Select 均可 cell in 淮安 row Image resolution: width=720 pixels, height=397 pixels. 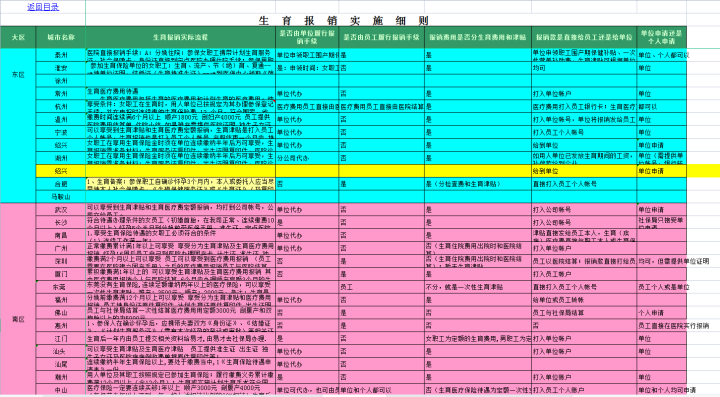tap(584, 68)
